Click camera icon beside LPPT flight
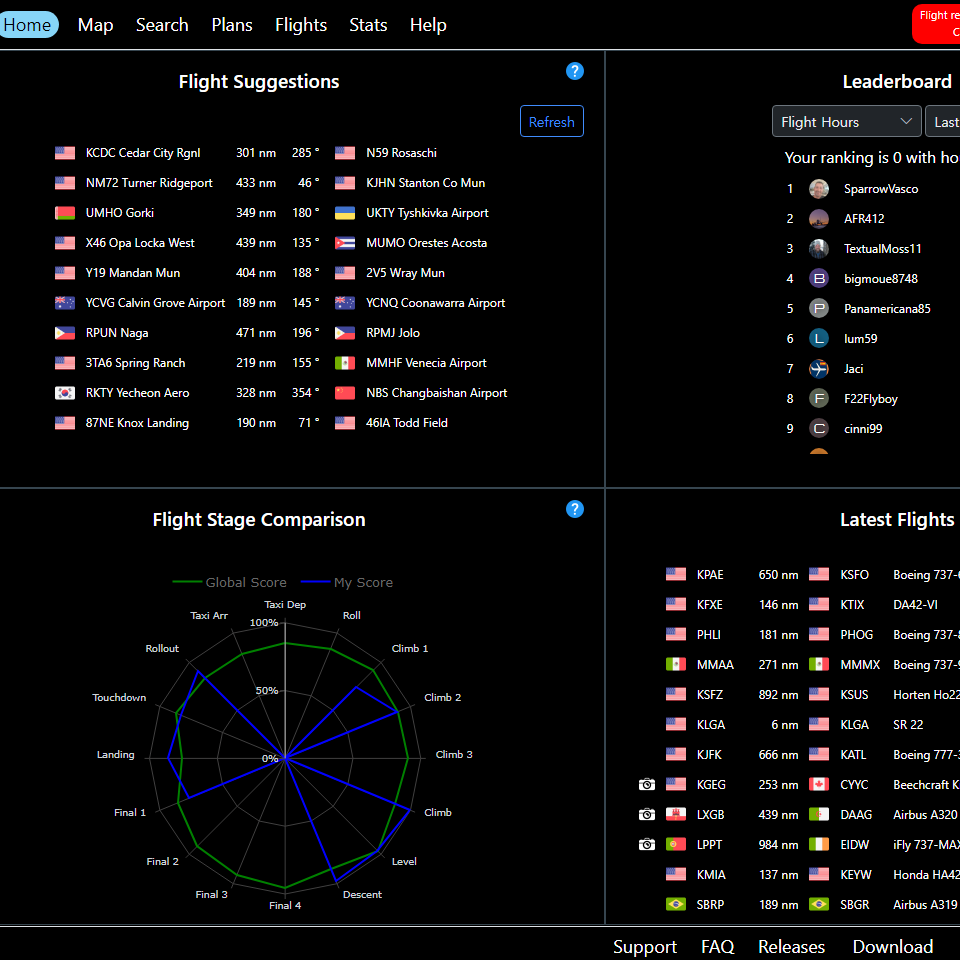960x960 pixels. (x=647, y=845)
